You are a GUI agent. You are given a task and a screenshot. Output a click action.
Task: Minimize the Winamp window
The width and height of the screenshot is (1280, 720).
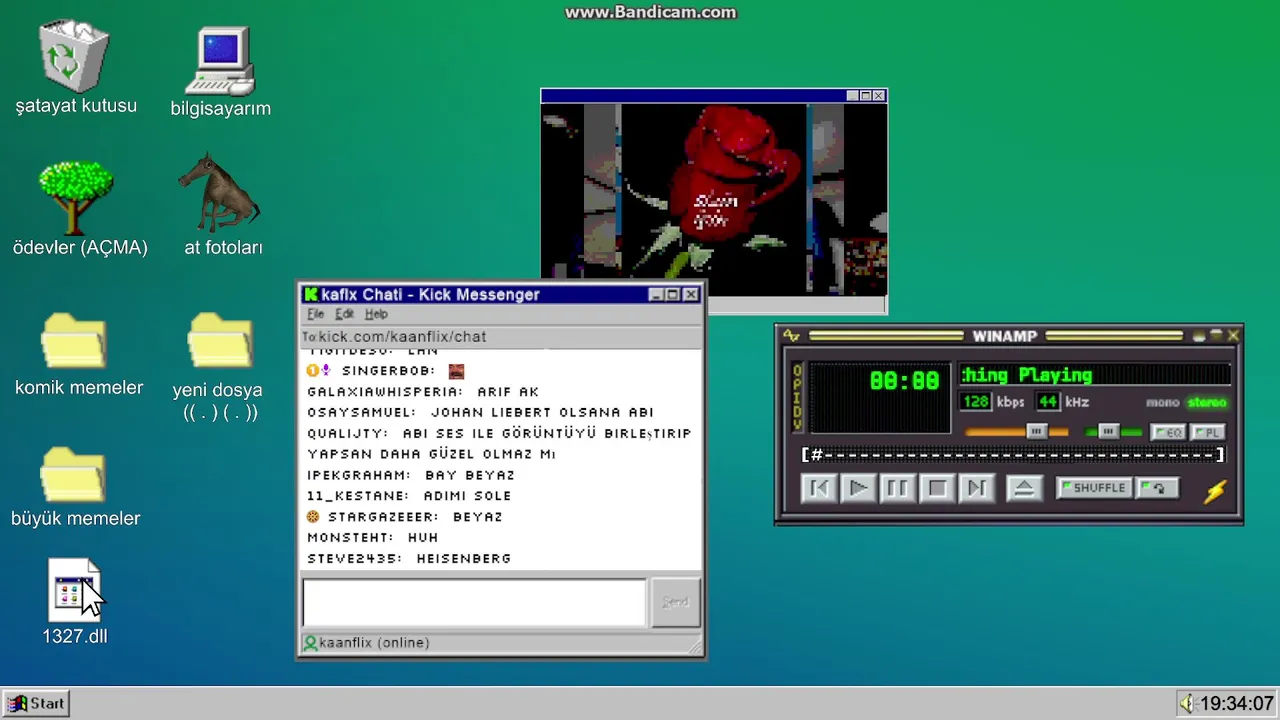tap(1199, 336)
